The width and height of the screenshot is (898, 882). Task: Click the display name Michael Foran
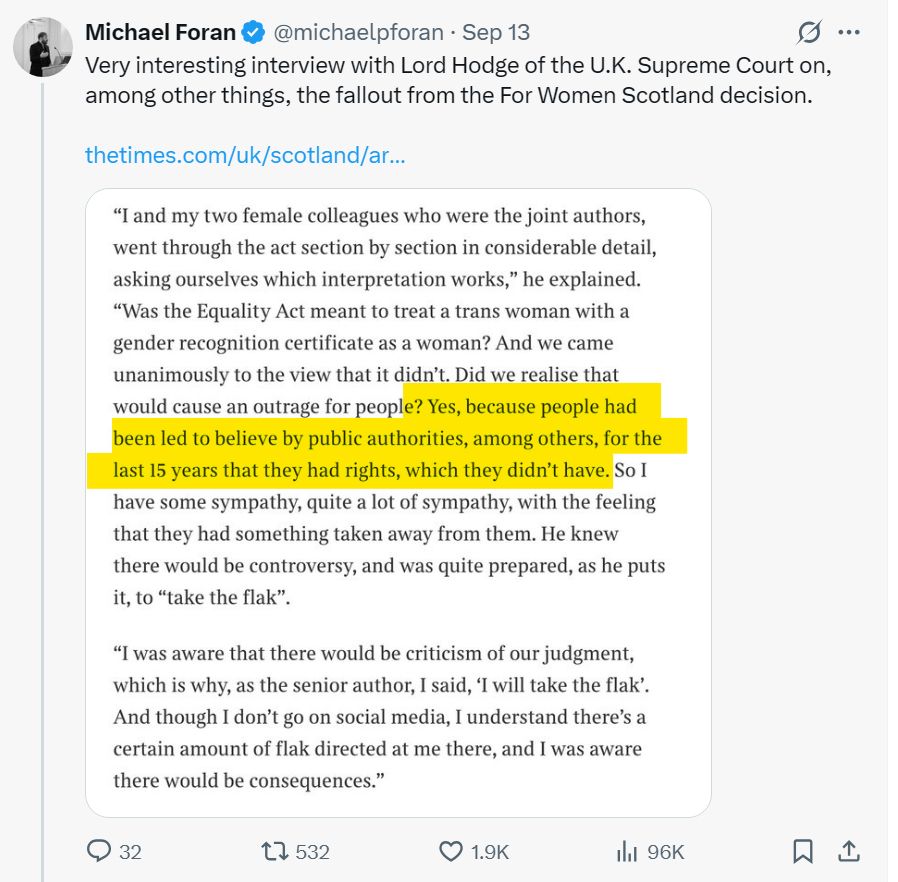pyautogui.click(x=160, y=33)
